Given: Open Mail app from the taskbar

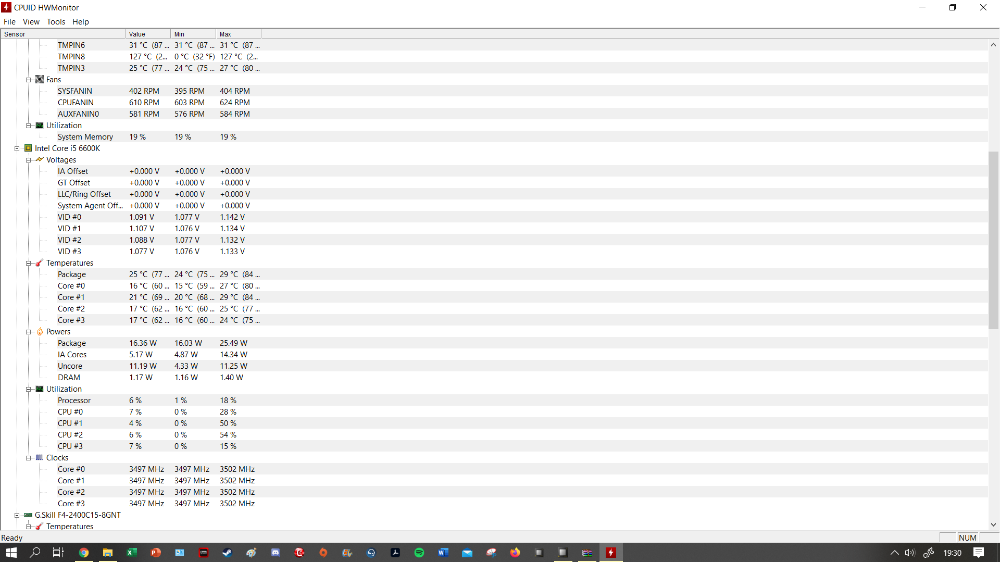Looking at the screenshot, I should coord(467,552).
